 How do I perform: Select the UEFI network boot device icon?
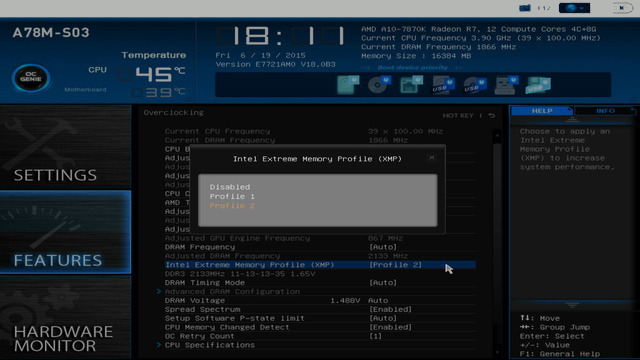411,85
